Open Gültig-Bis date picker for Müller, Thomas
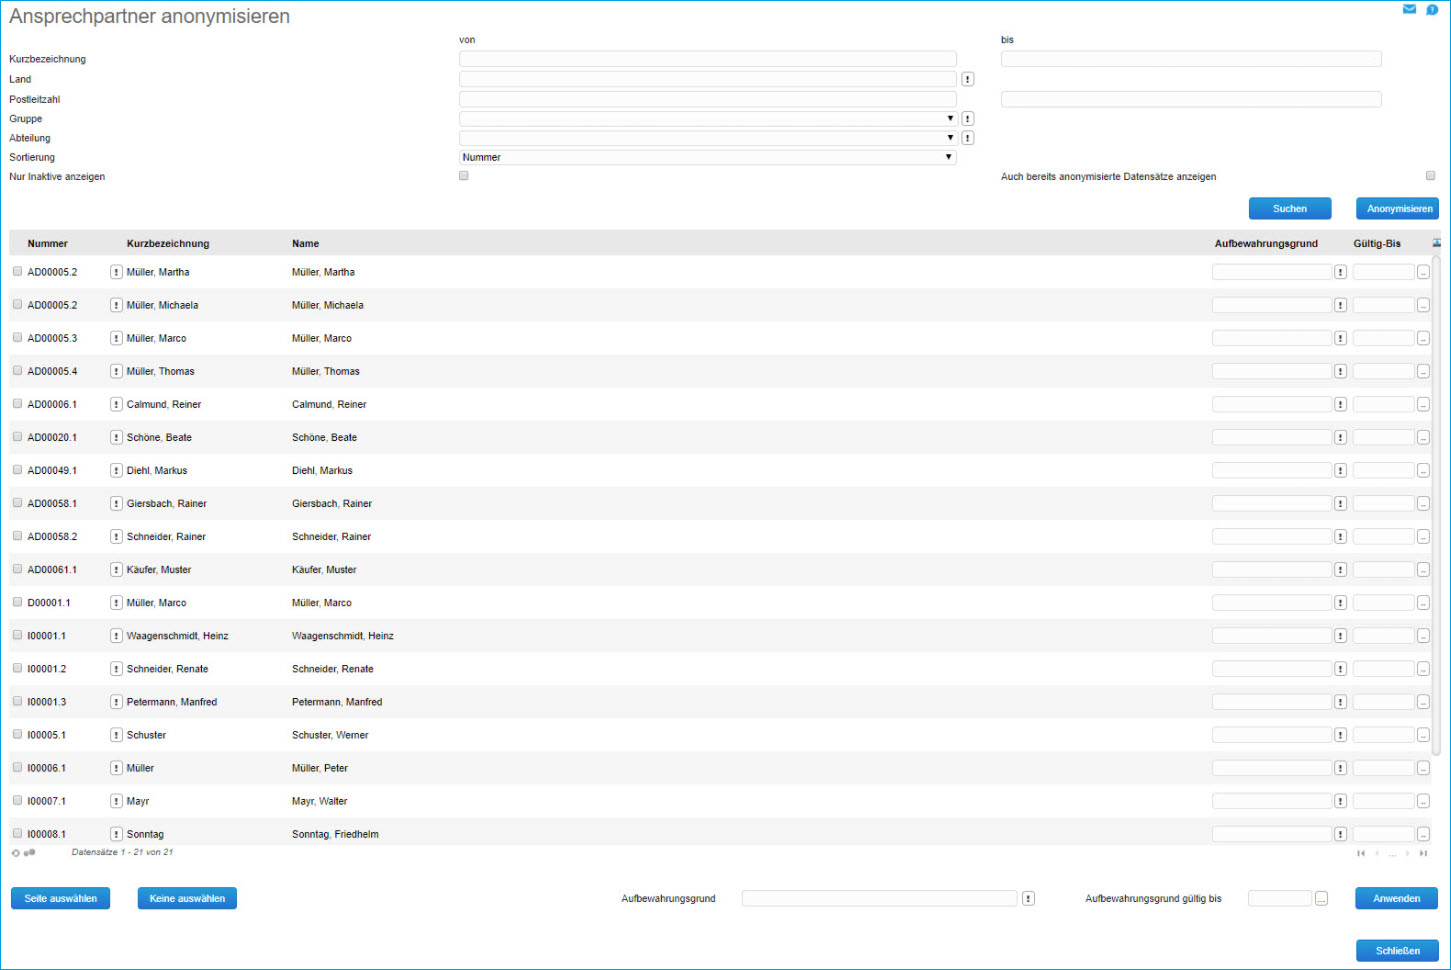The height and width of the screenshot is (970, 1451). (1423, 371)
